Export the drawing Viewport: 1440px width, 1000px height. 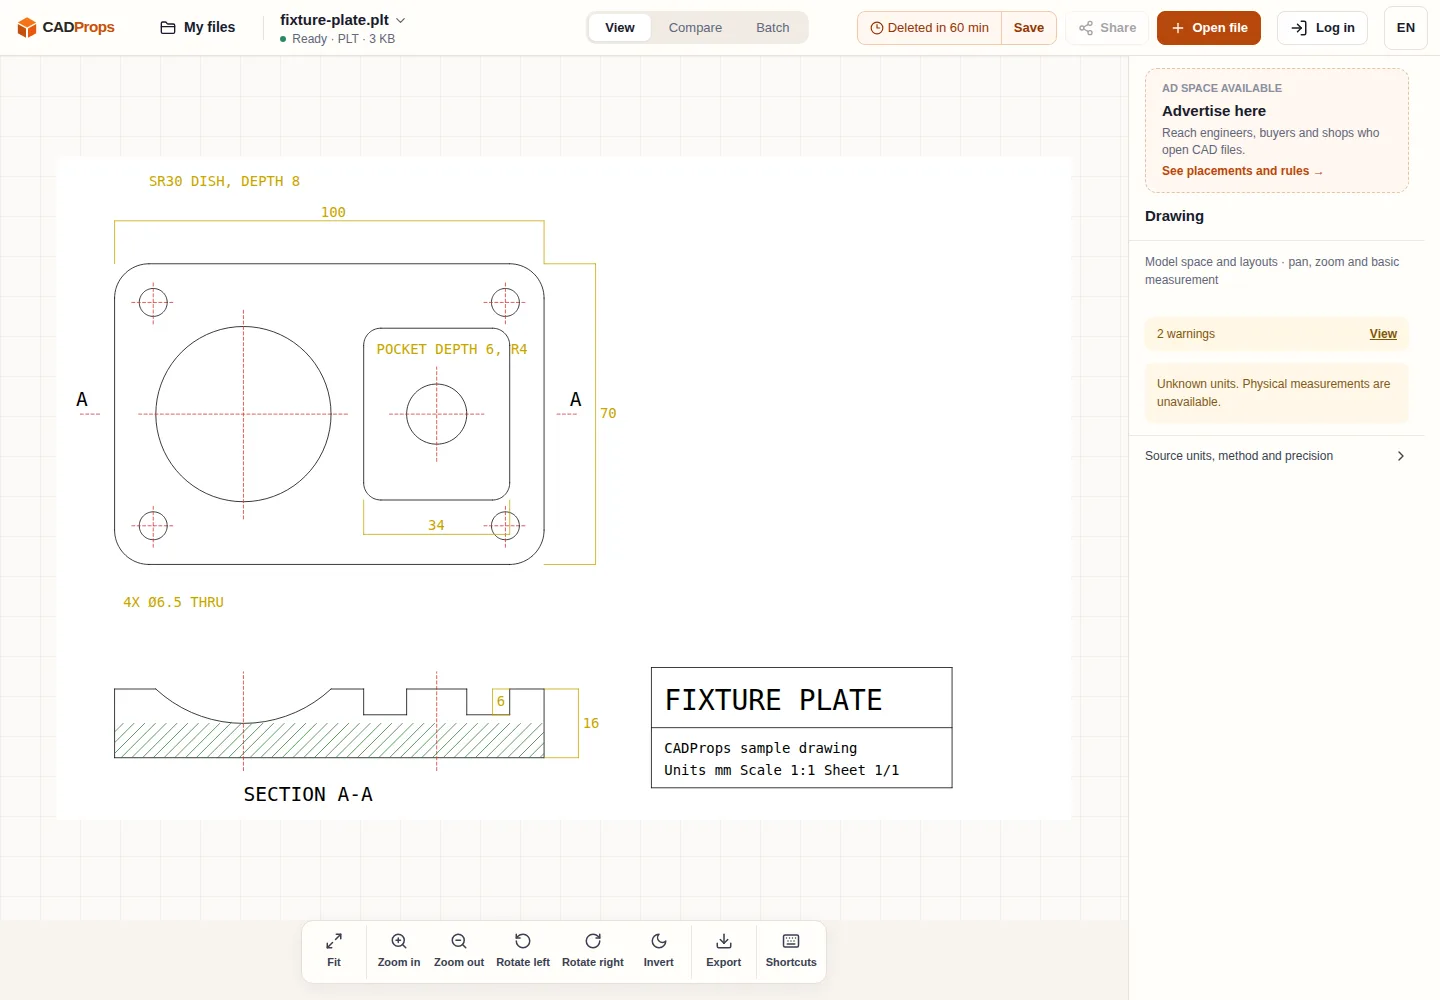pos(724,950)
